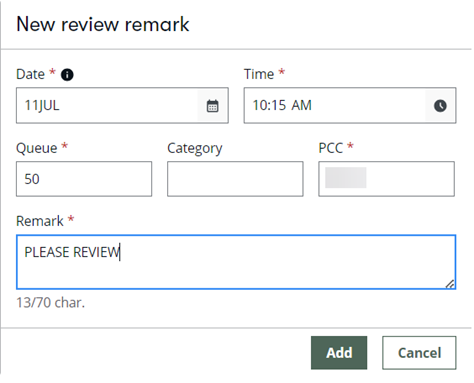Select the Queue field containing 50
Viewport: 474px width, 383px height.
click(x=84, y=179)
